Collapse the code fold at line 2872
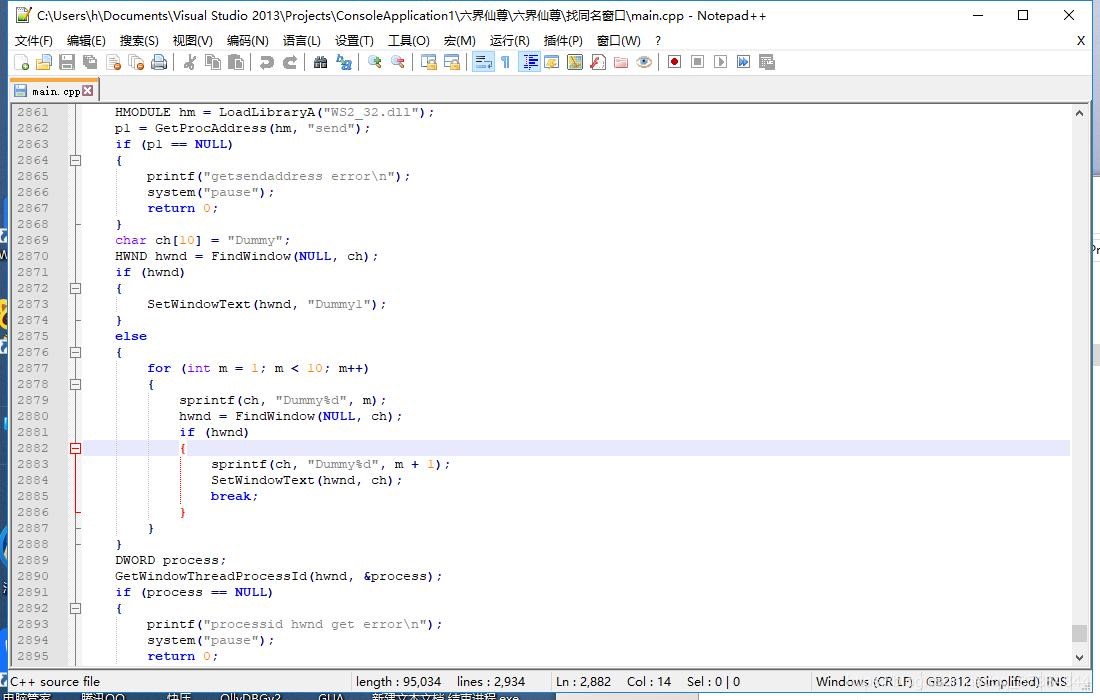The width and height of the screenshot is (1100, 700). point(76,288)
